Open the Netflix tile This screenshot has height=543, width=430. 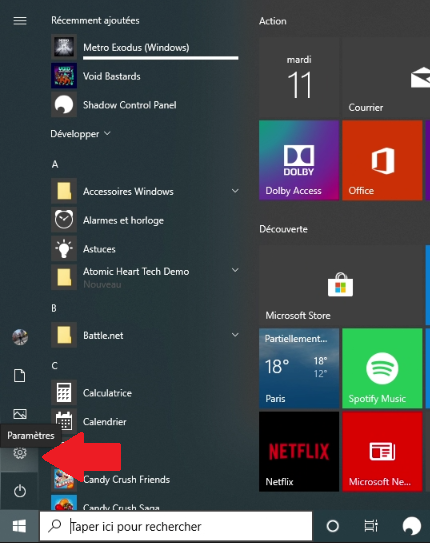tap(299, 452)
